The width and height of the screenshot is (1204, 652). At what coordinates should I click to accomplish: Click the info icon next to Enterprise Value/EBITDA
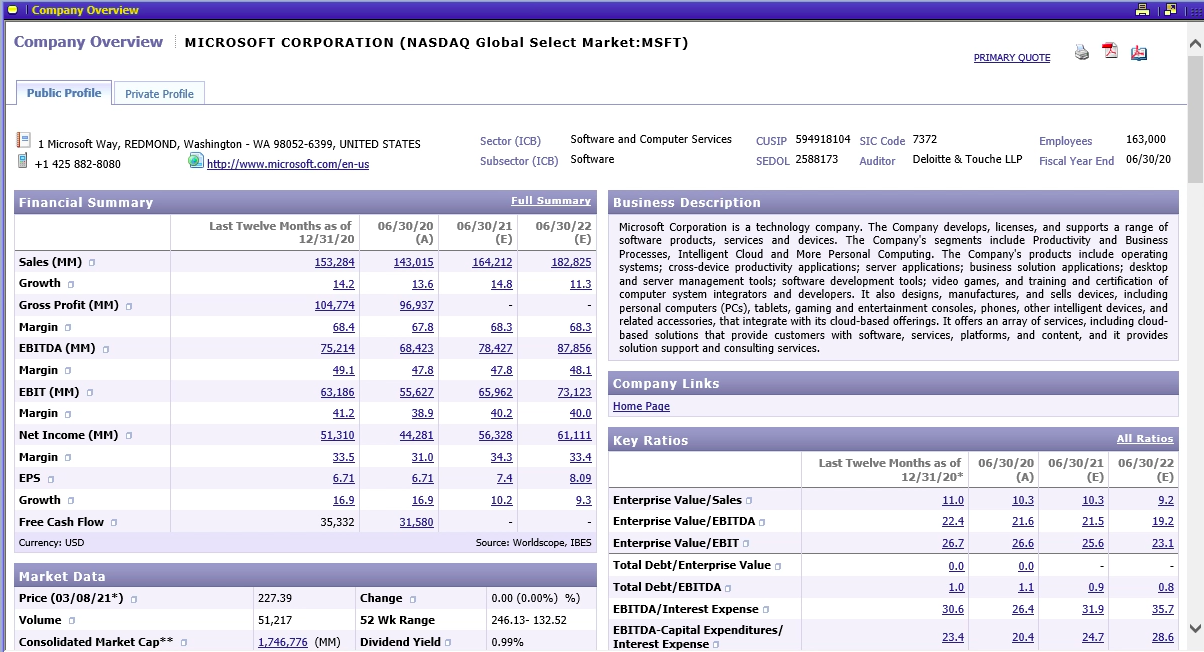tap(762, 522)
